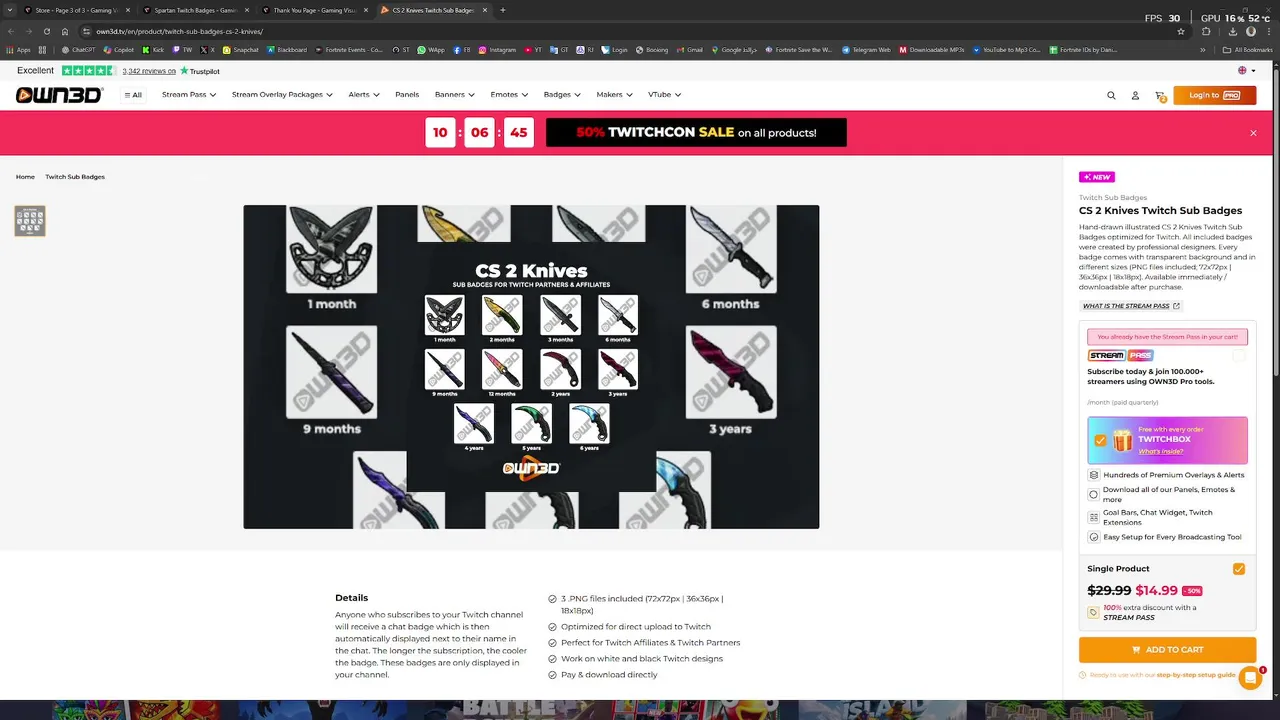The height and width of the screenshot is (720, 1280).
Task: Switch to Store Page 3 of 3 tab
Action: (x=76, y=10)
